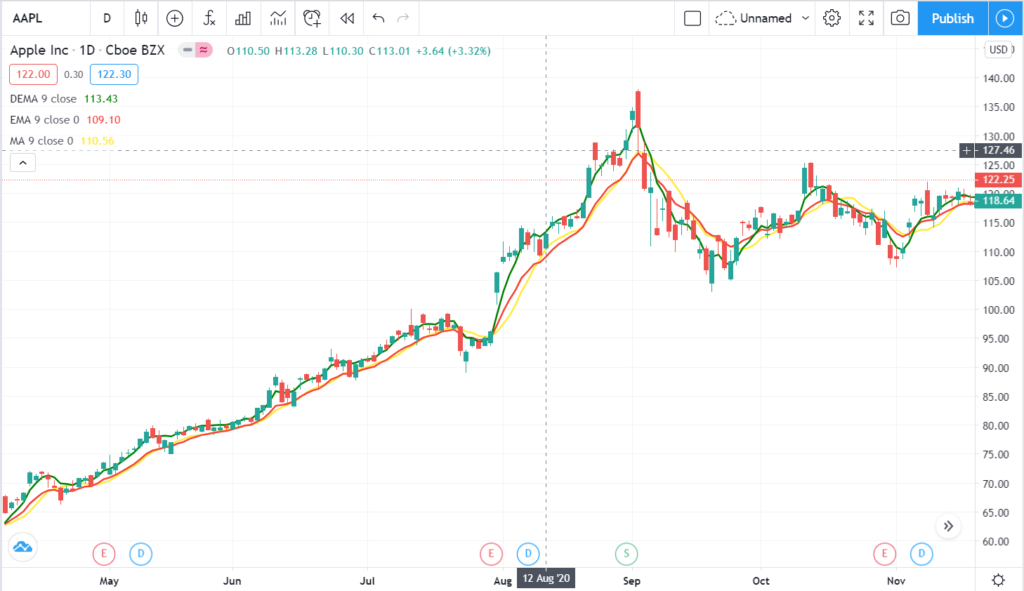Viewport: 1024px width, 591px height.
Task: Take a chart snapshot with the camera icon
Action: pyautogui.click(x=899, y=18)
